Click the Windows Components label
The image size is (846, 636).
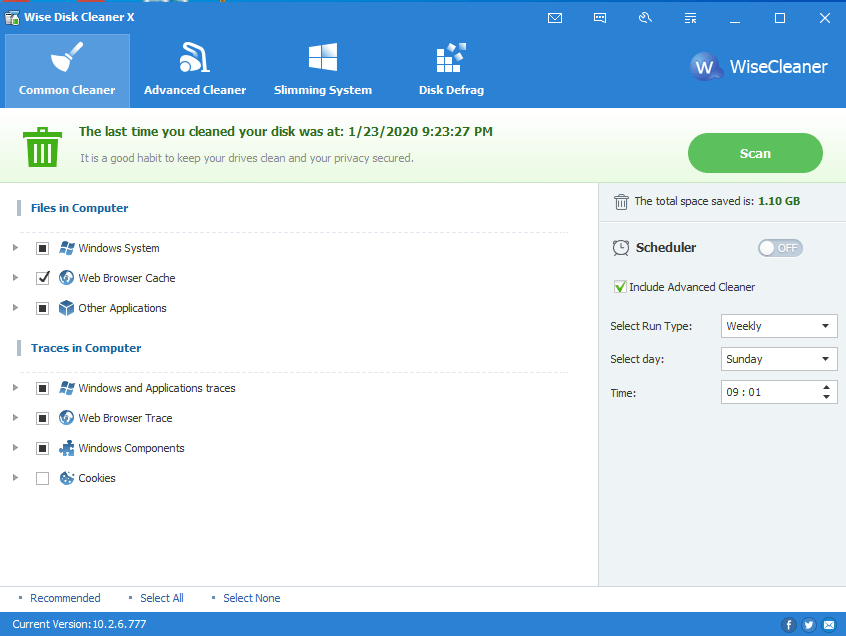pyautogui.click(x=131, y=448)
